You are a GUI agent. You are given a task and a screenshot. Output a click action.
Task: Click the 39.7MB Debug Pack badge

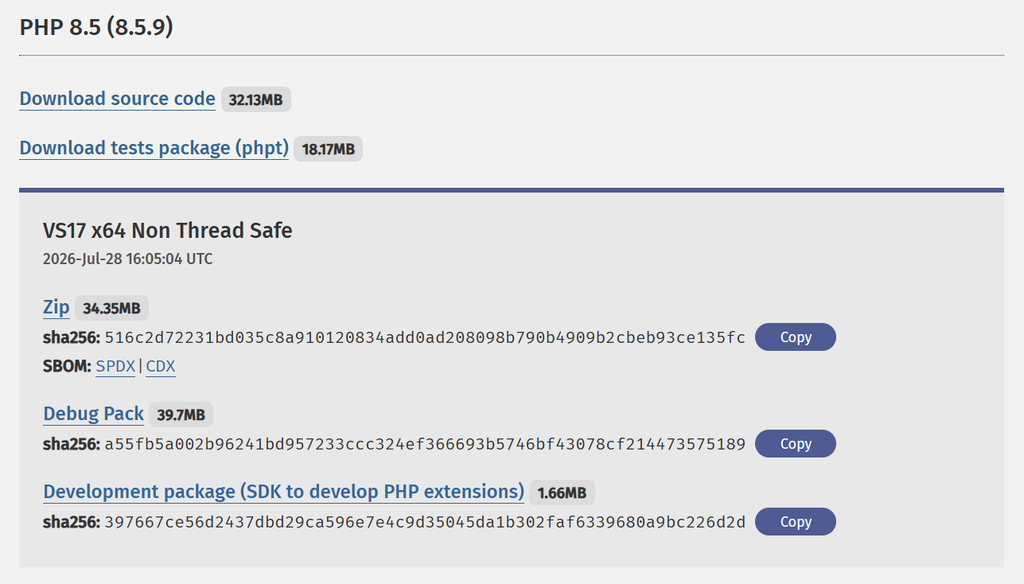point(181,415)
